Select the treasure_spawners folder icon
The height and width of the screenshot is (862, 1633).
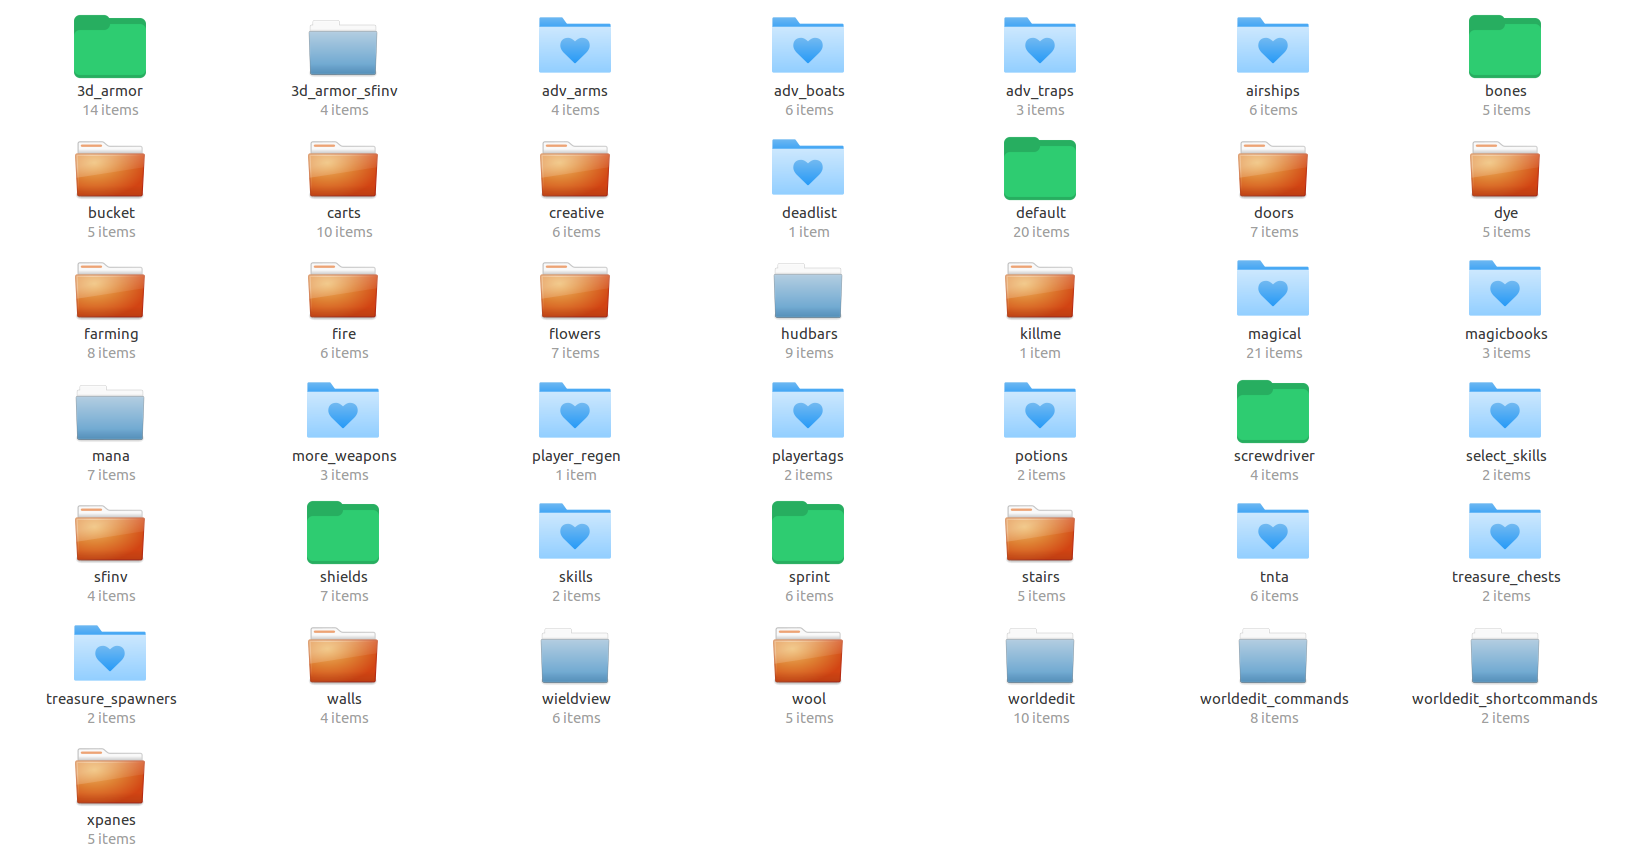coord(110,653)
